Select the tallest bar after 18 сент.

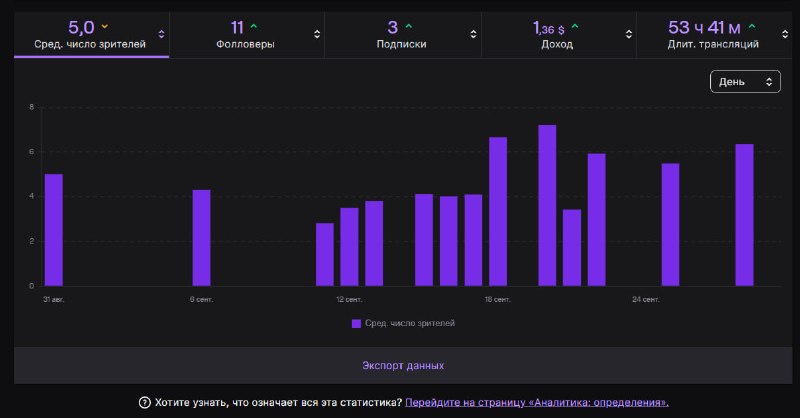[547, 205]
